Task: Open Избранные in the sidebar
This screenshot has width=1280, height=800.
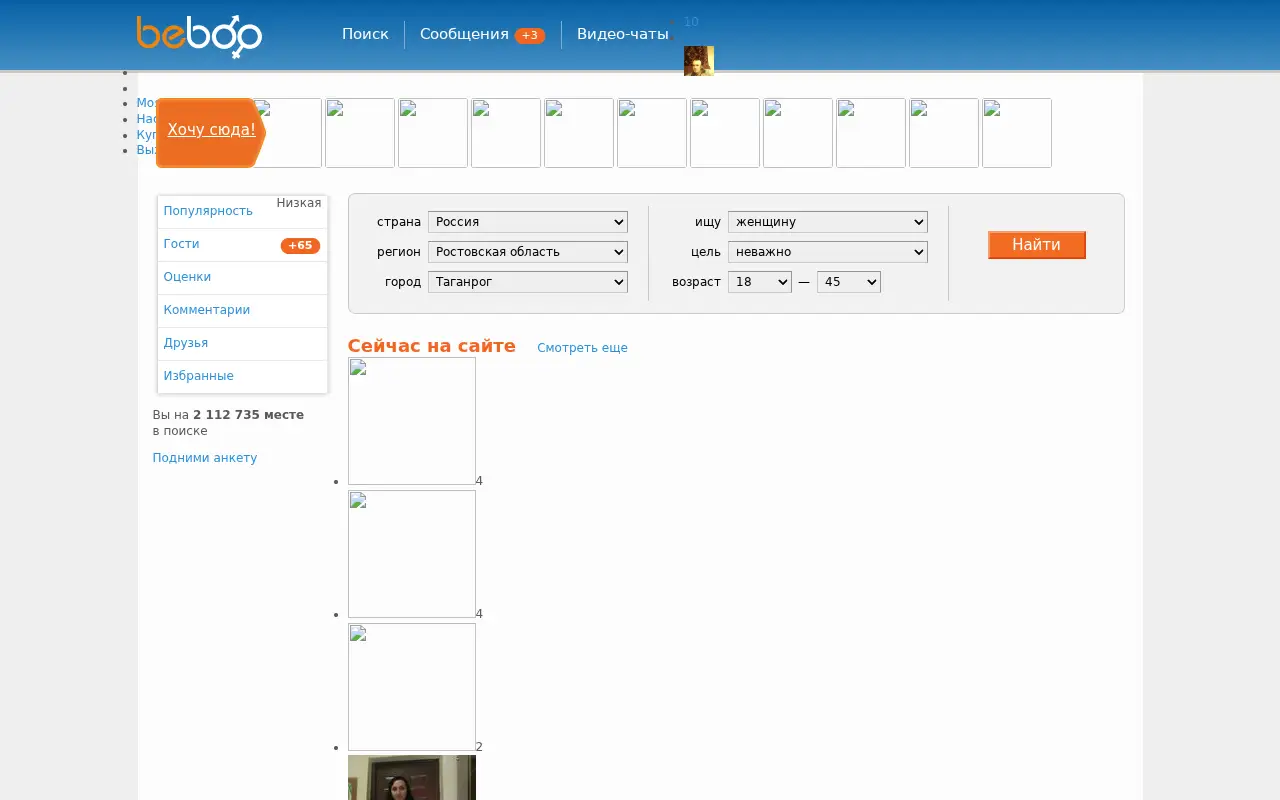Action: click(199, 376)
